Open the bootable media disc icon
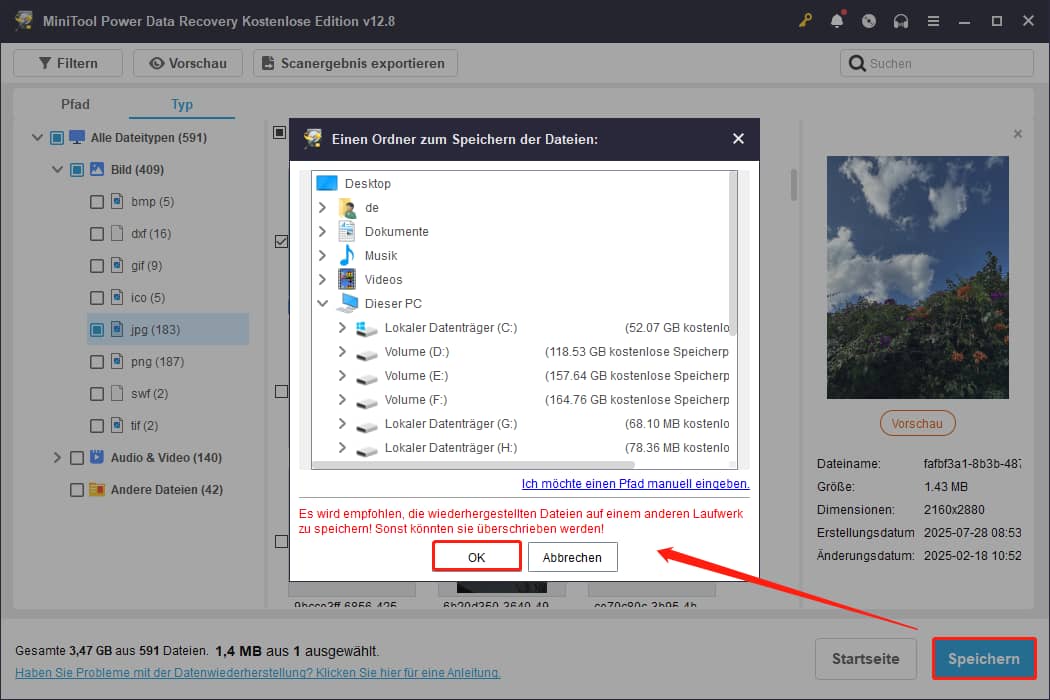Image resolution: width=1050 pixels, height=700 pixels. pyautogui.click(x=869, y=20)
